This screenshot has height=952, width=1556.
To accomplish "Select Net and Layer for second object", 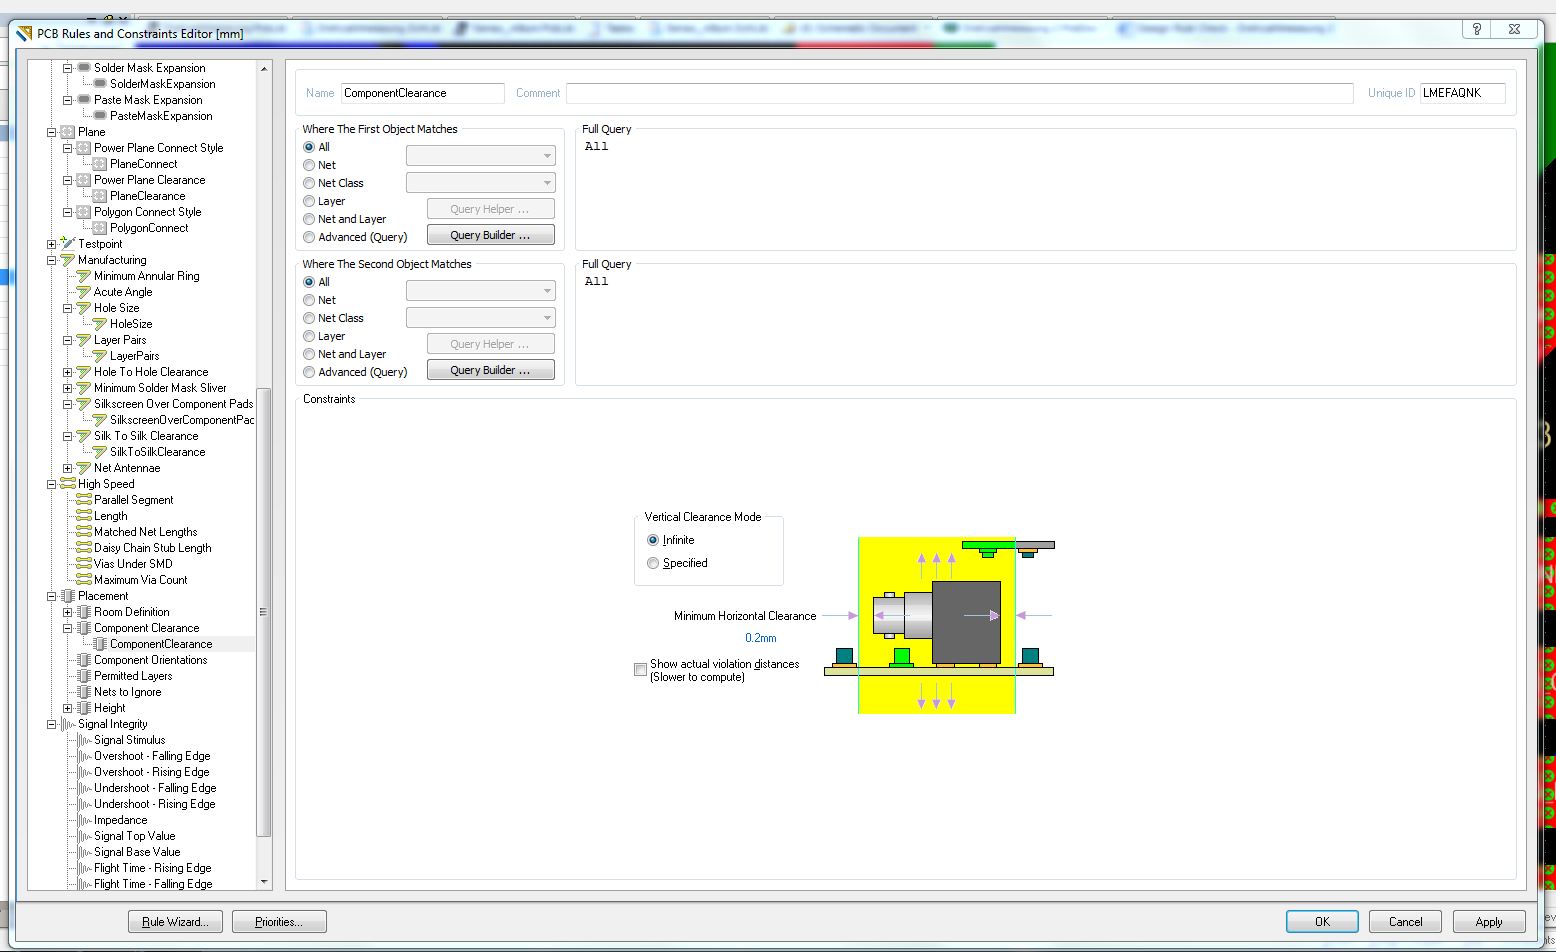I will click(x=309, y=354).
